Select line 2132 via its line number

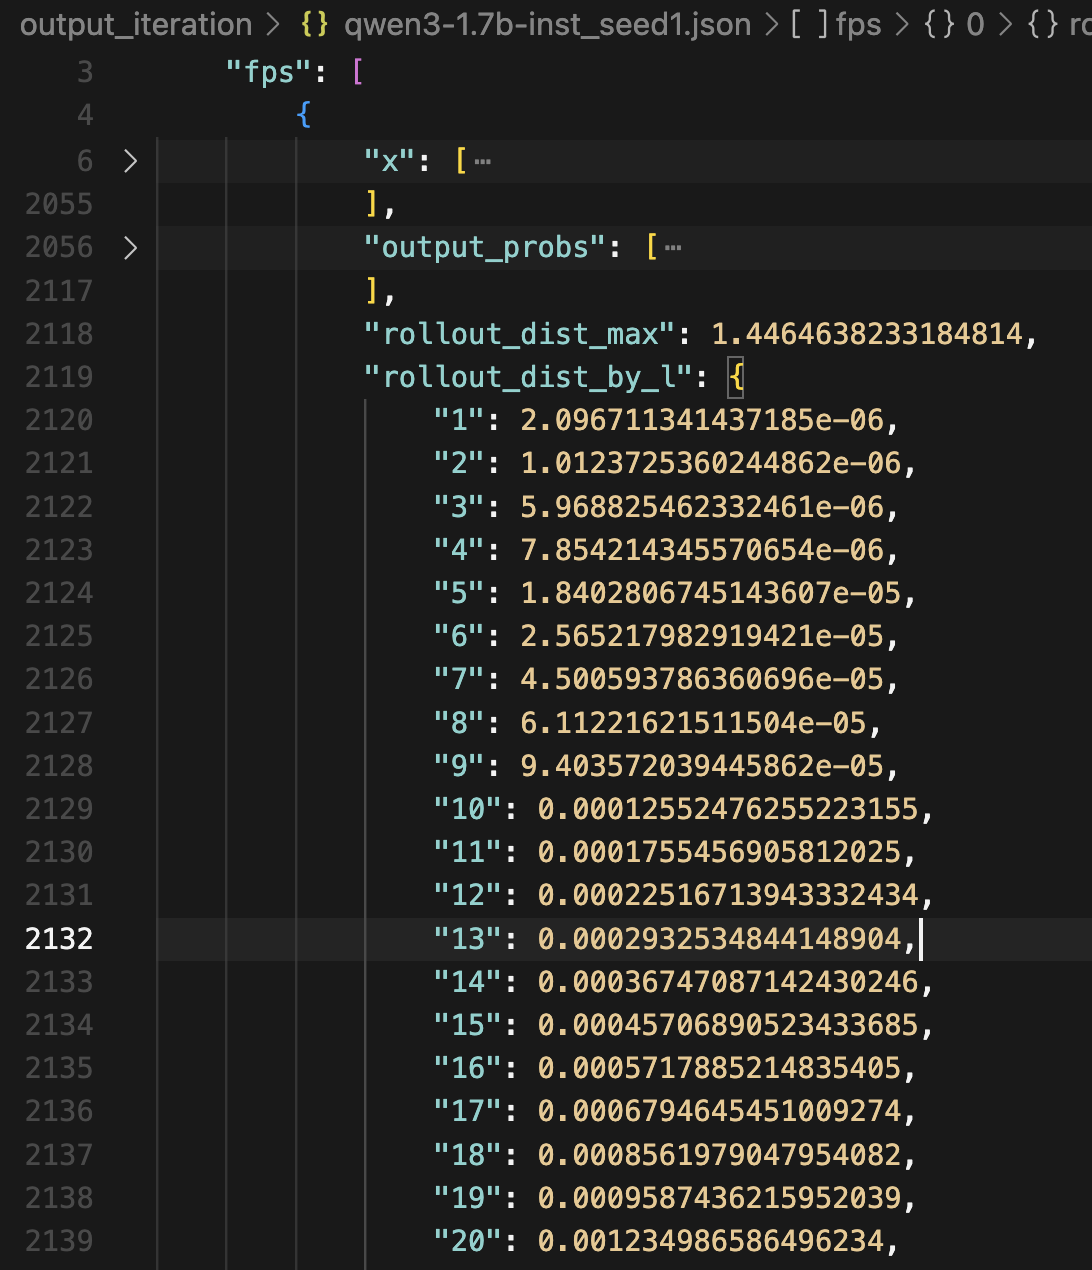coord(59,938)
